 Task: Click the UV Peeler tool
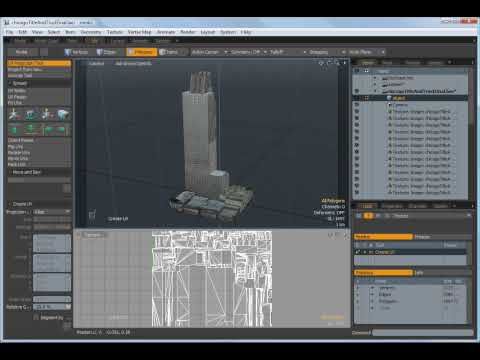[x=39, y=97]
